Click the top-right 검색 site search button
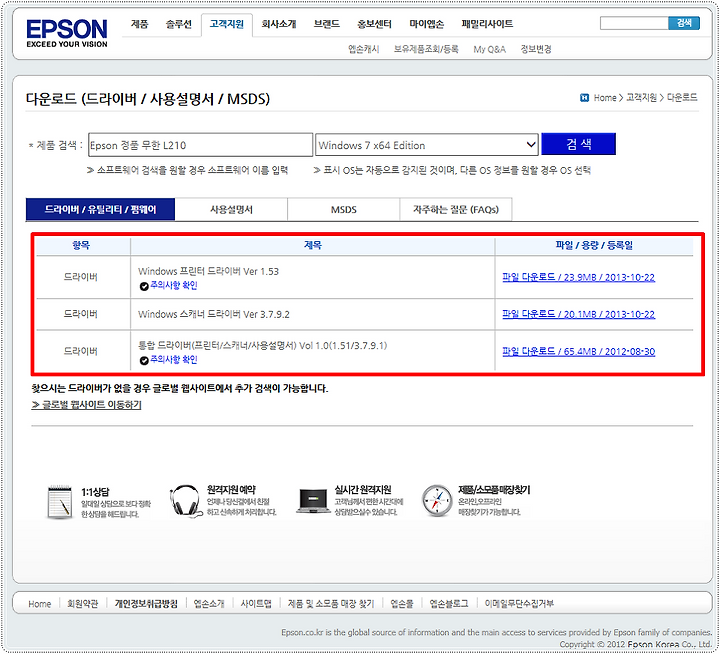This screenshot has height=654, width=720. tap(684, 23)
